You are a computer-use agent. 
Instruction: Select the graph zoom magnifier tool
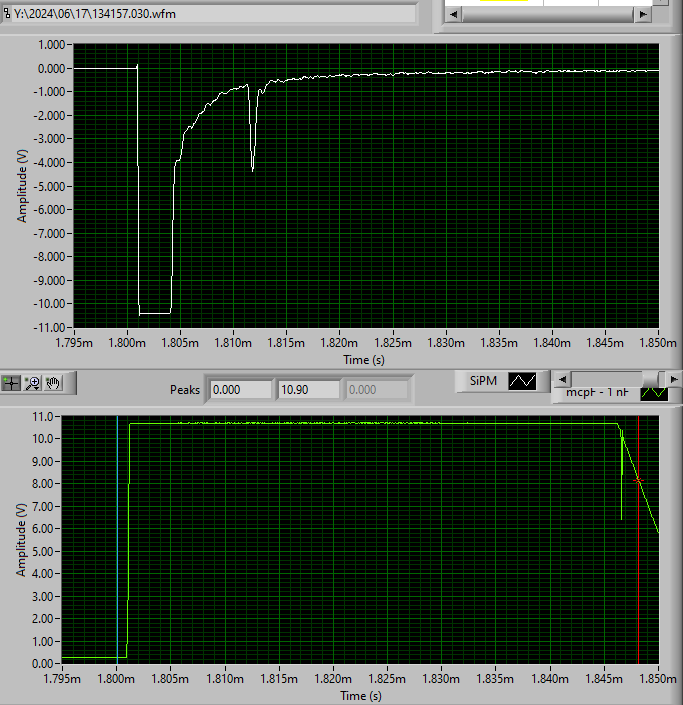click(x=32, y=384)
